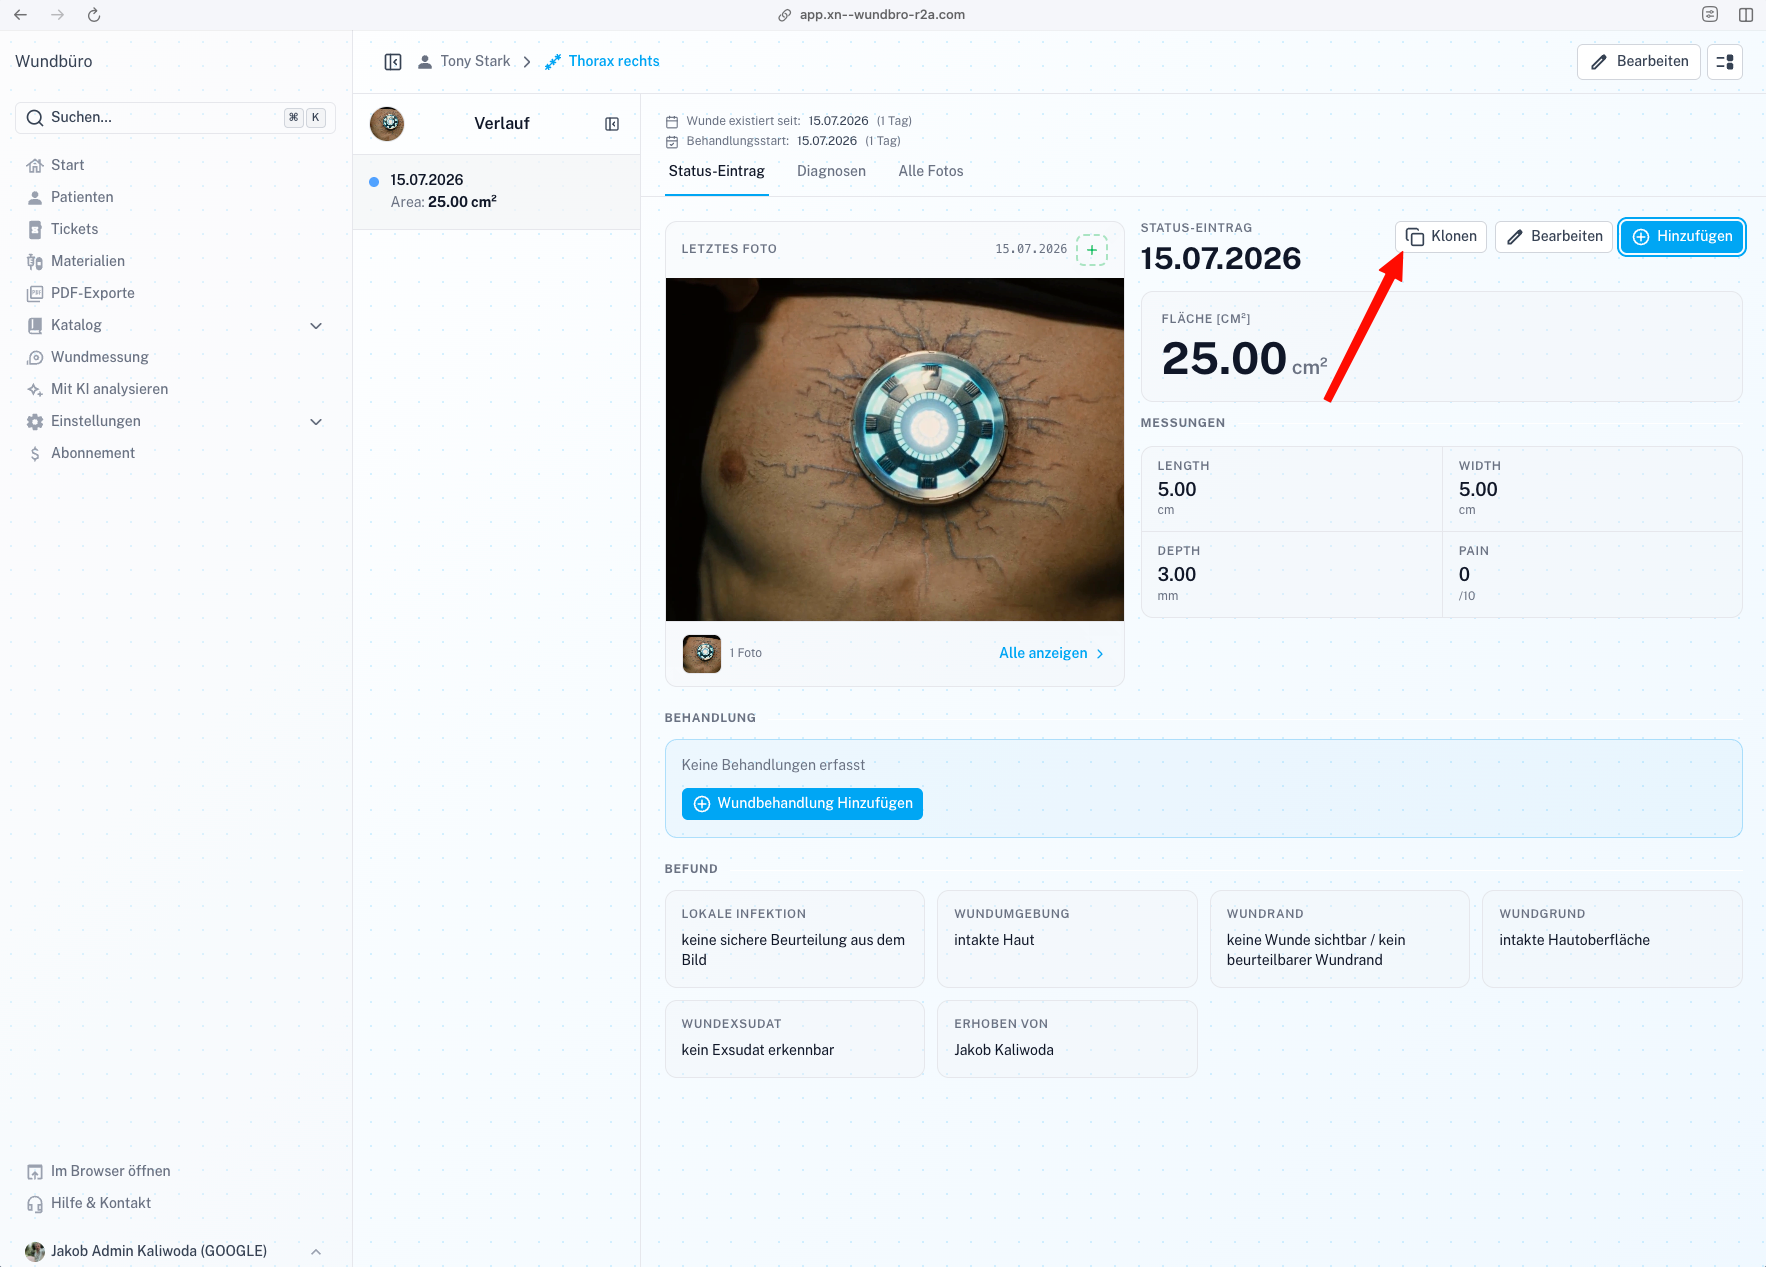The width and height of the screenshot is (1766, 1267).
Task: Click the Wundumgebung card
Action: tap(1067, 939)
